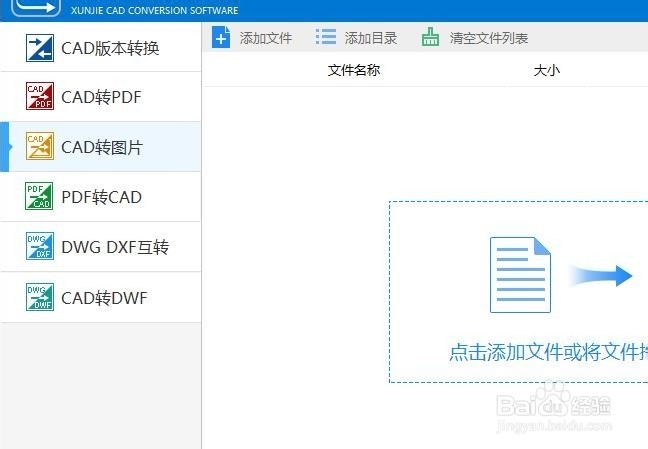Click the blue plus add-file icon
Viewport: 648px width, 449px height.
[x=221, y=37]
